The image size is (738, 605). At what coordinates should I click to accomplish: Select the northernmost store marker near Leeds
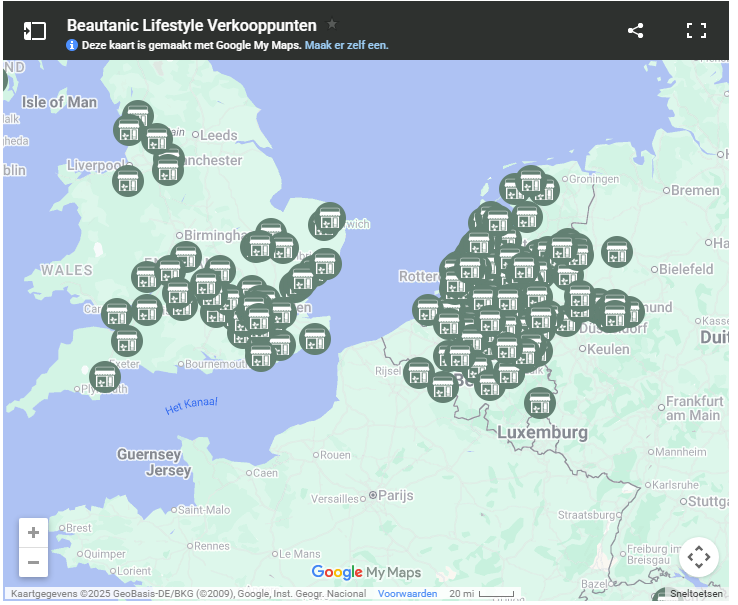point(138,115)
